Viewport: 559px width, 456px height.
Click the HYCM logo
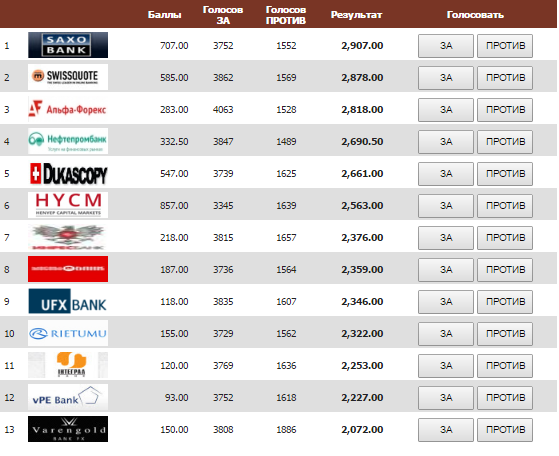pyautogui.click(x=68, y=205)
